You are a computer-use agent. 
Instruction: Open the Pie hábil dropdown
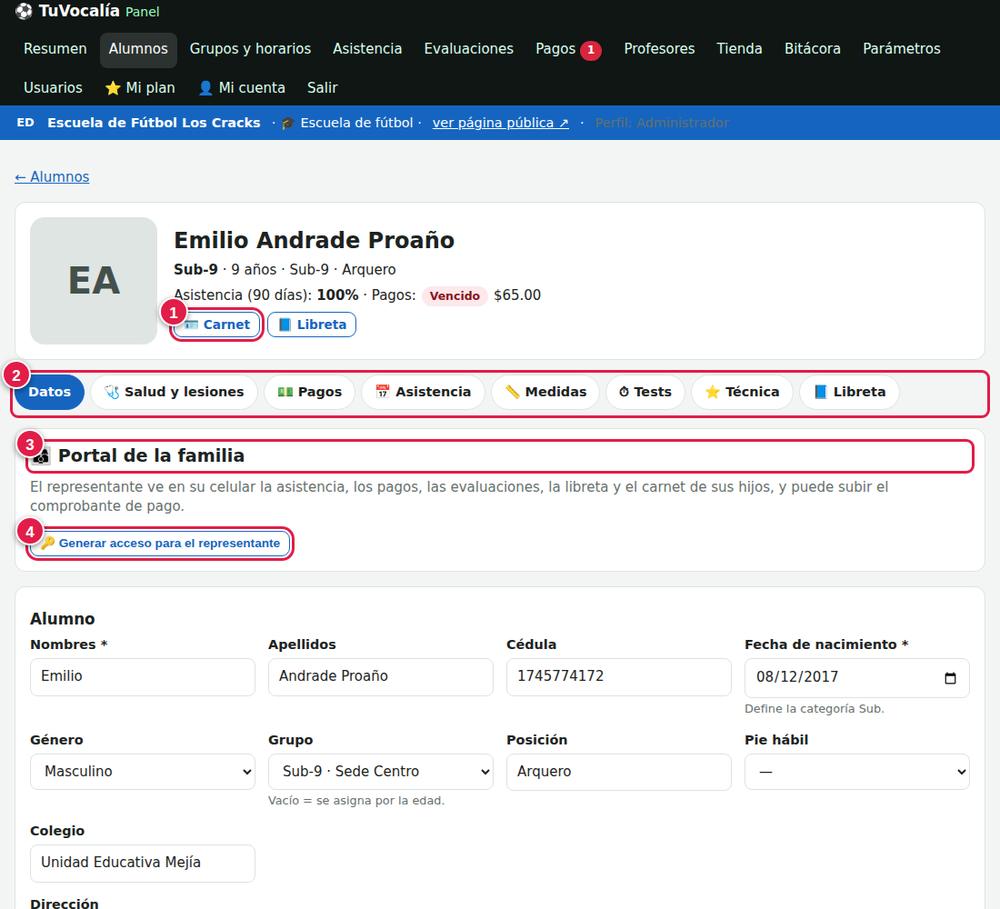[x=857, y=772]
